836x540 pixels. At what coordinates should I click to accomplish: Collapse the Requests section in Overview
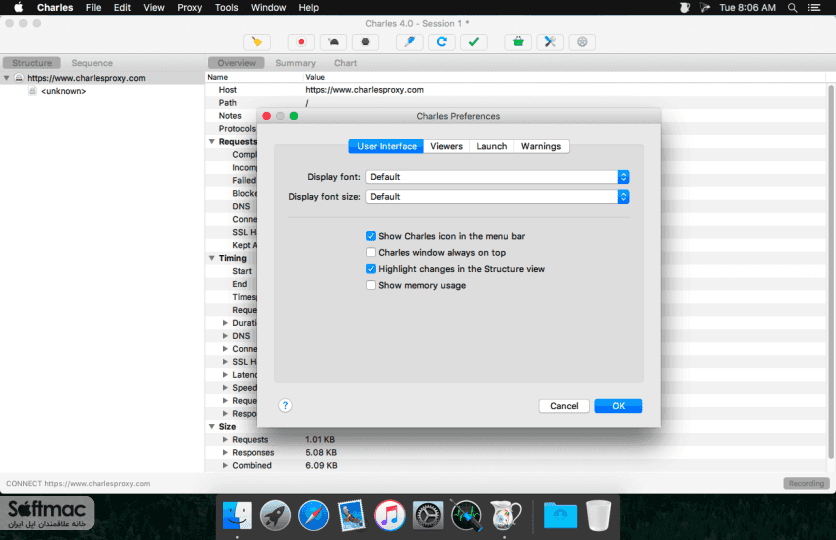click(x=212, y=141)
